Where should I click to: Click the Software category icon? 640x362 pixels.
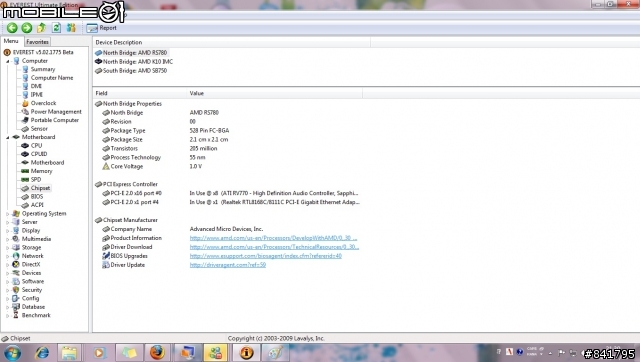click(x=16, y=282)
